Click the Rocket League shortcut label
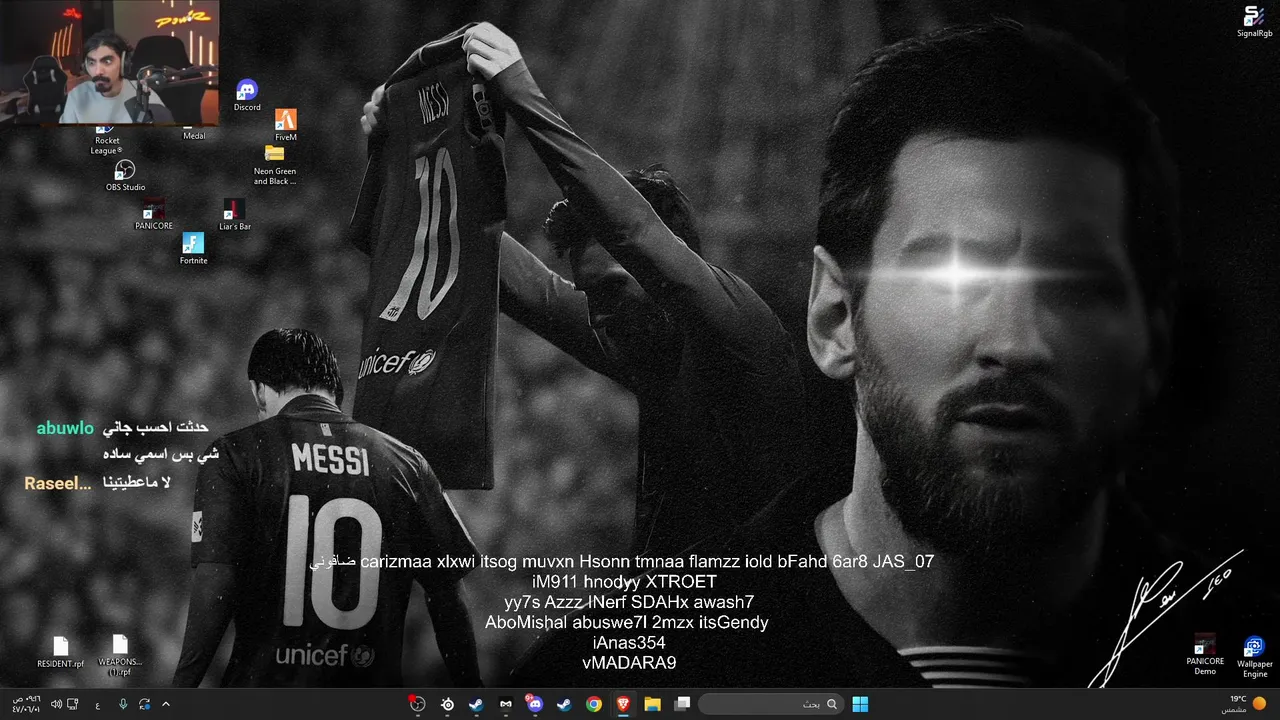The image size is (1280, 720). pyautogui.click(x=107, y=145)
